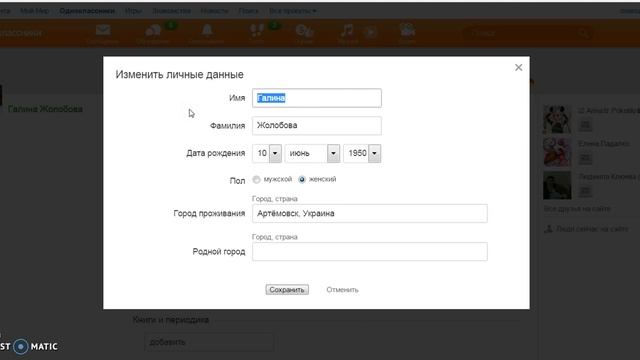Viewport: 640px width, 360px height.
Task: Open the Люди сейчас на сайте link
Action: [x=592, y=229]
